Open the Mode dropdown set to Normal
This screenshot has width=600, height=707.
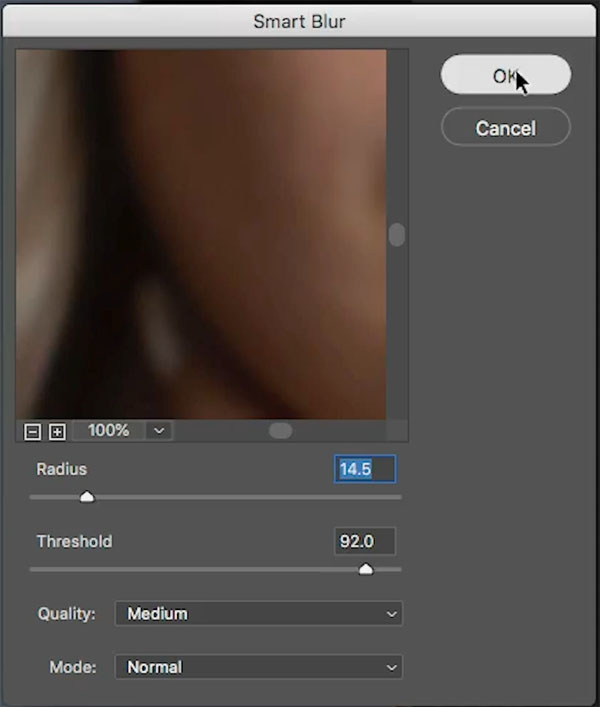259,667
